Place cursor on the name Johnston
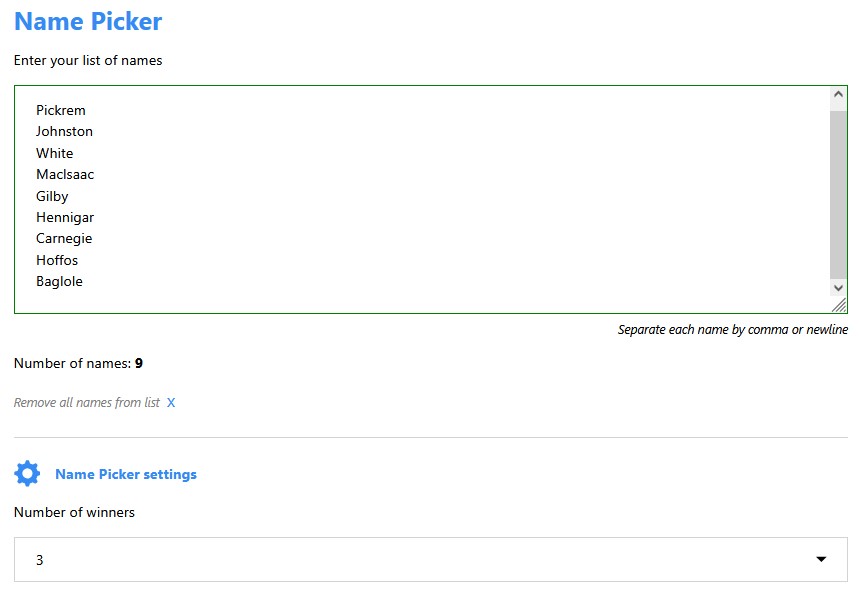 64,131
